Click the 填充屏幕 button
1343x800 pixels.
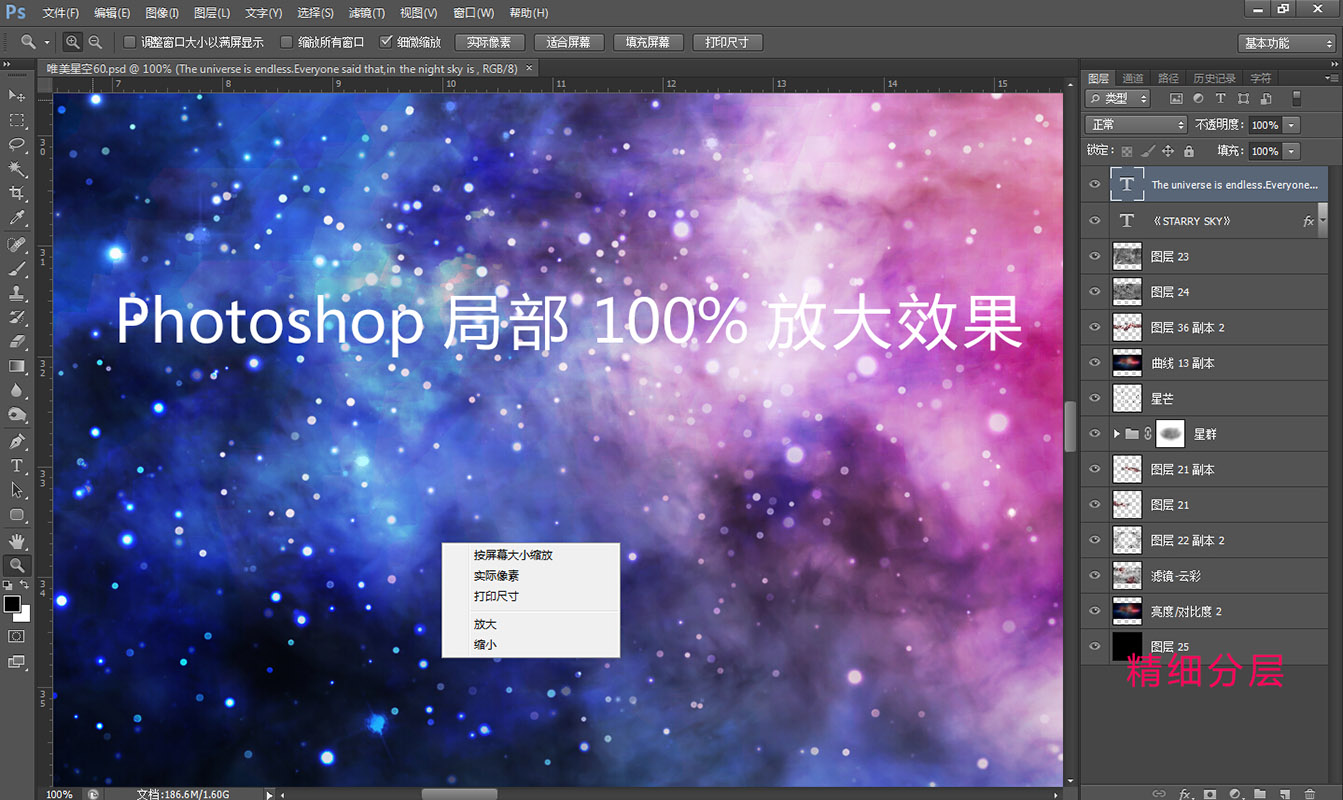(648, 42)
